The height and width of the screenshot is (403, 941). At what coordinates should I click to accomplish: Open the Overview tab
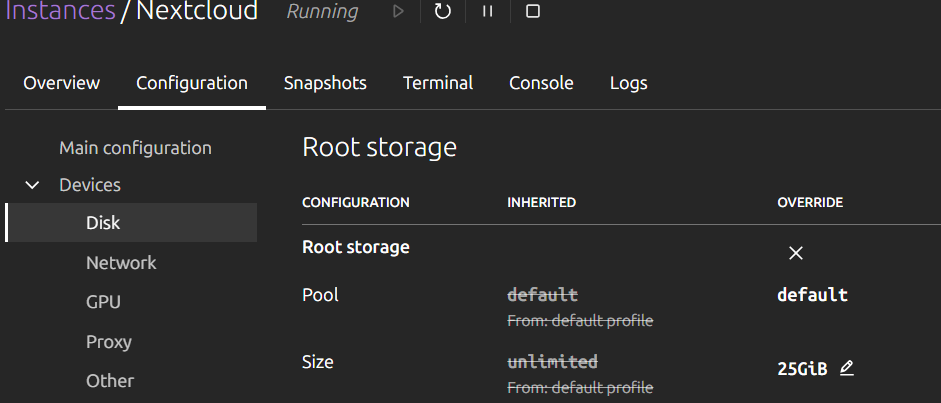point(62,83)
